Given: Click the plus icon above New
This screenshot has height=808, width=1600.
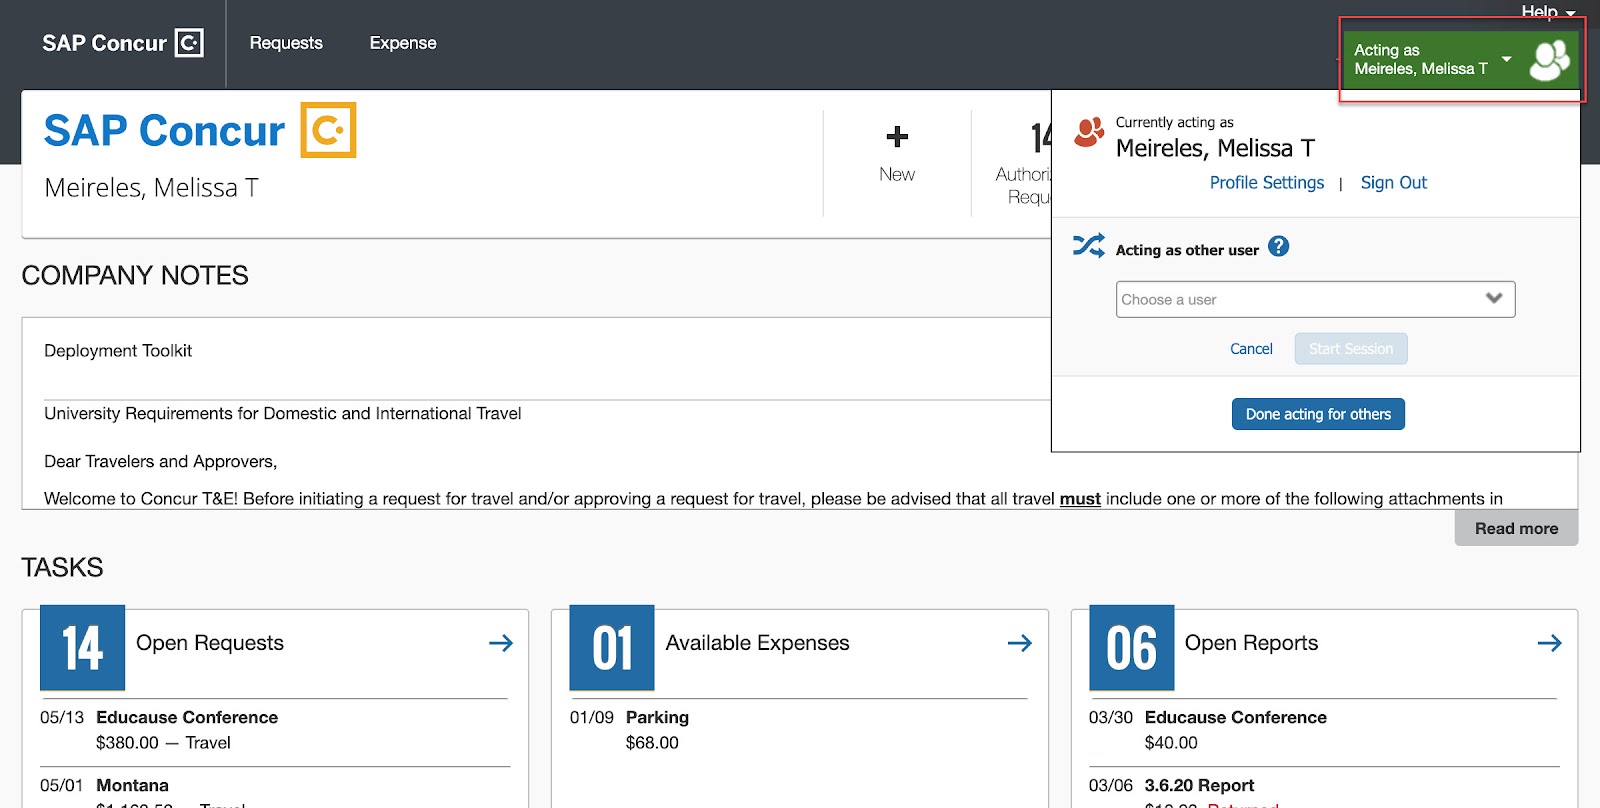Looking at the screenshot, I should 897,137.
